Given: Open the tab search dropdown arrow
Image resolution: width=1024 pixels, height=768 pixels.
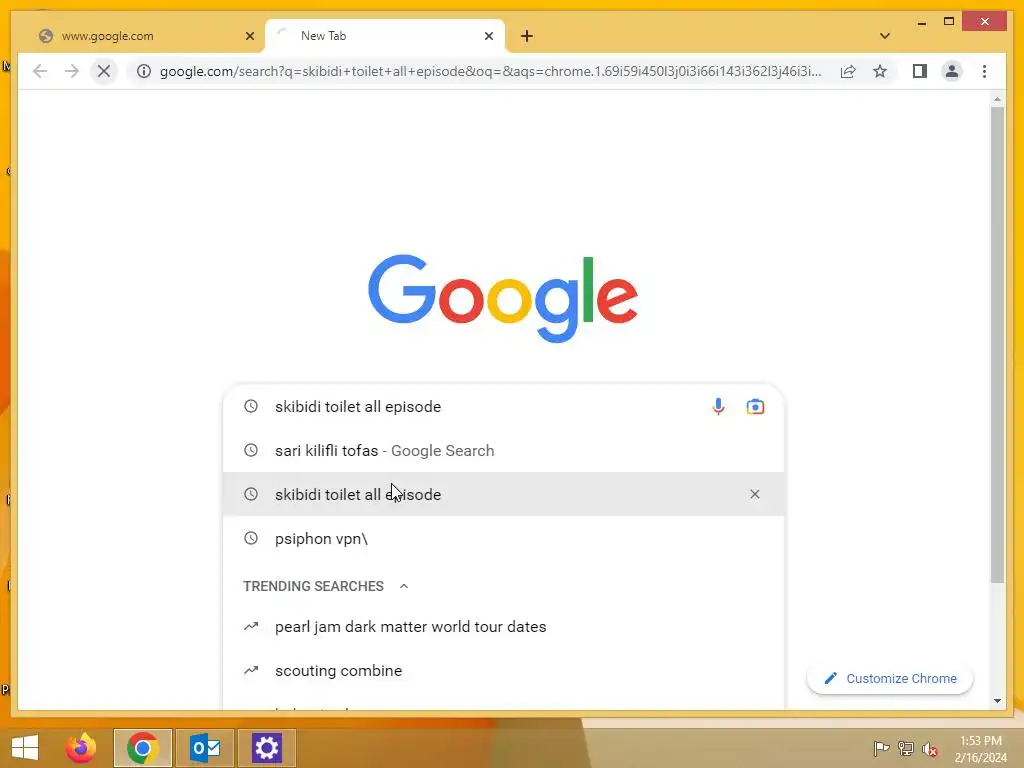Looking at the screenshot, I should [884, 36].
